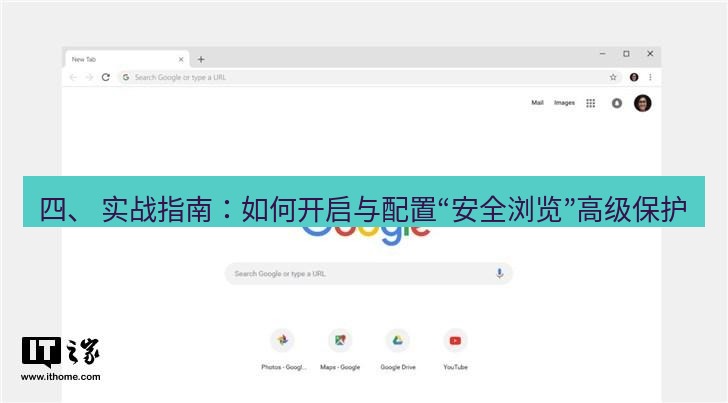Reload the page with refresh icon

106,77
